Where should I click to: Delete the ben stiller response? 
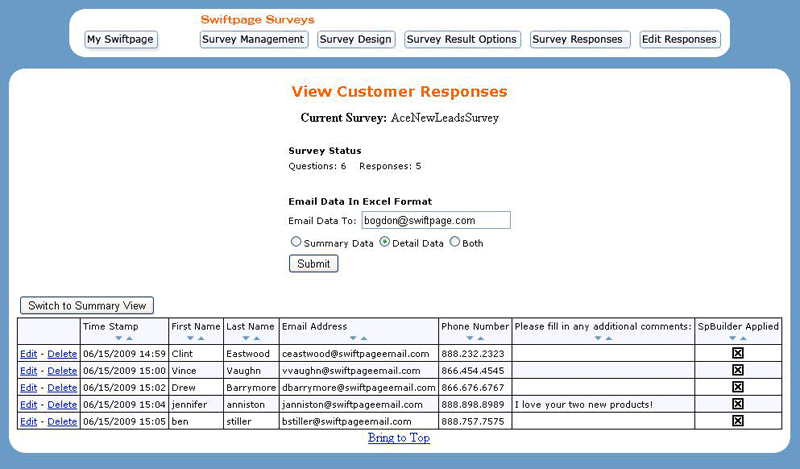pos(62,422)
